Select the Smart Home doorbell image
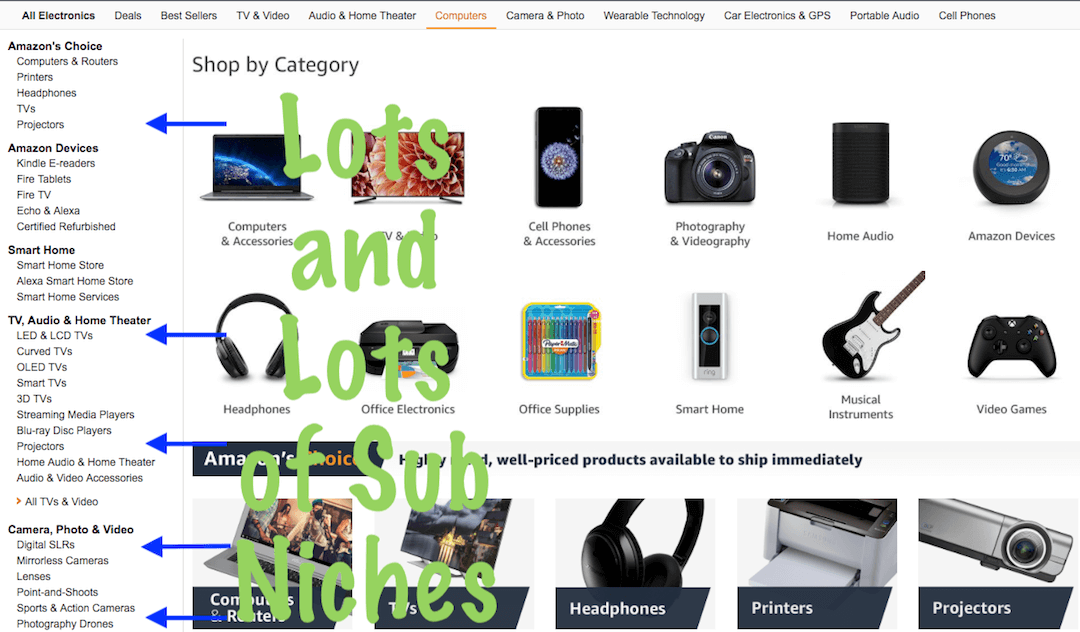This screenshot has width=1080, height=632. (709, 336)
